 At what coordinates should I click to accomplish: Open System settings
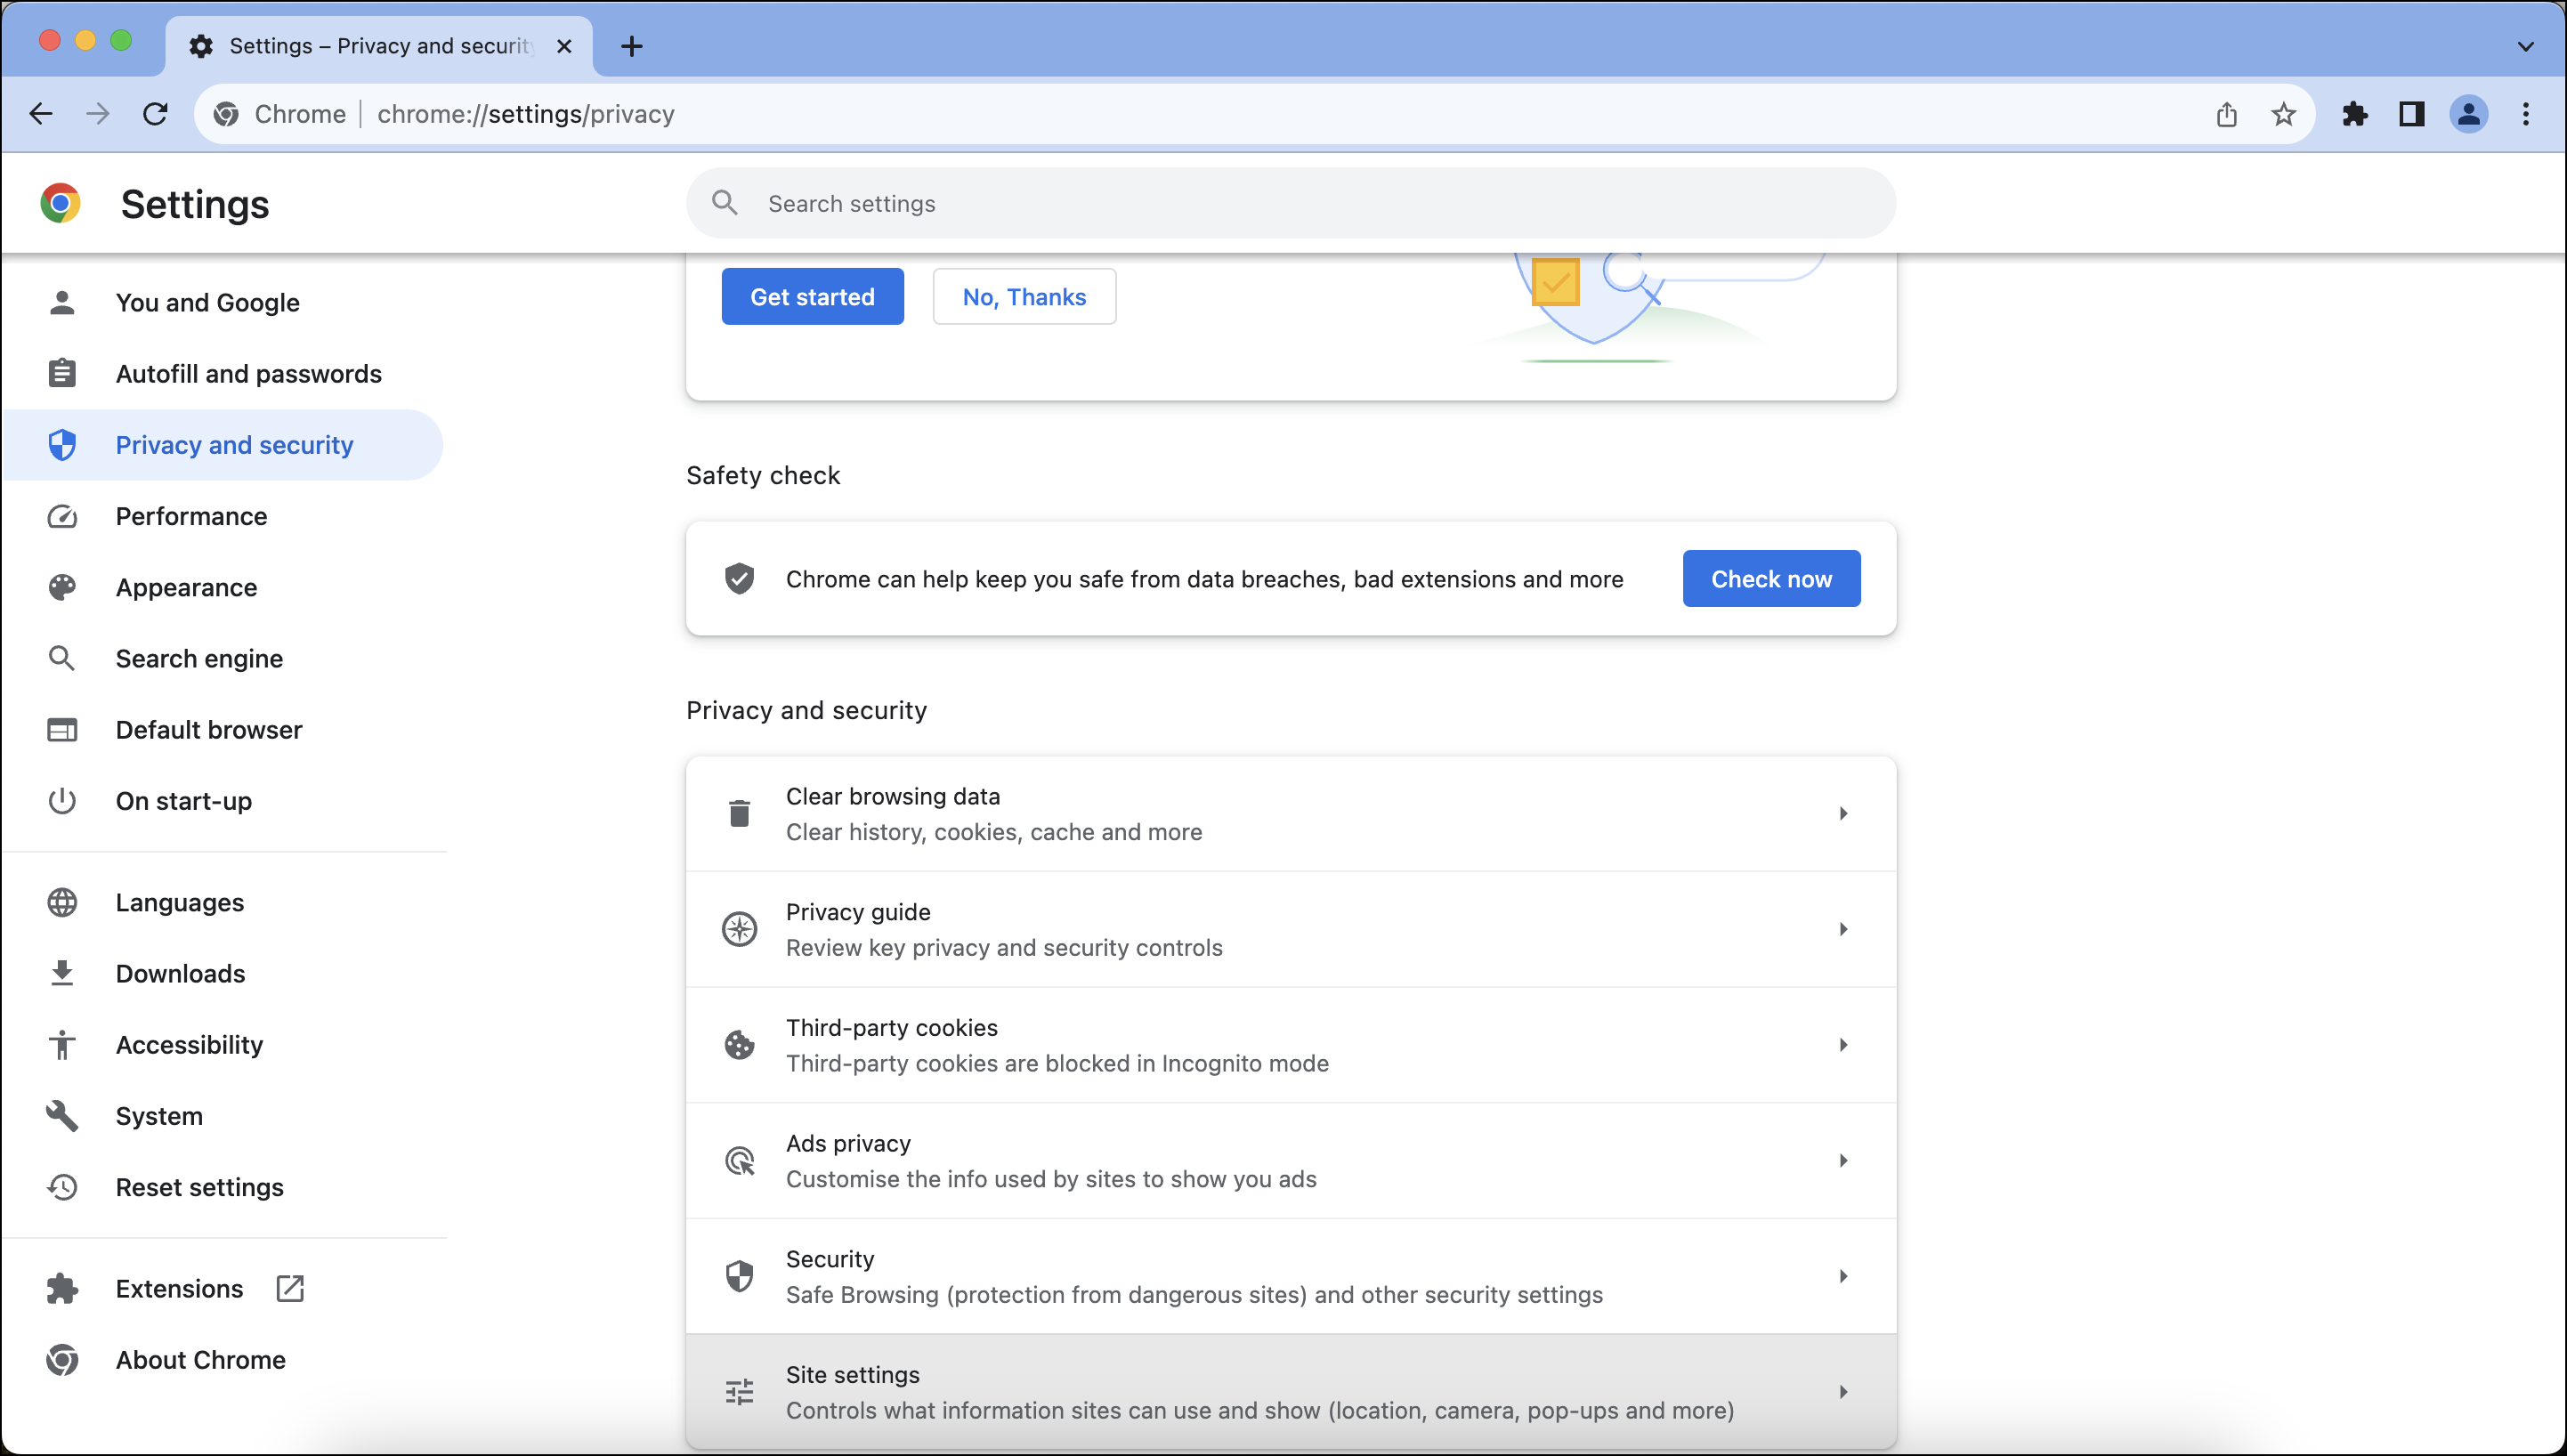pos(224,1115)
